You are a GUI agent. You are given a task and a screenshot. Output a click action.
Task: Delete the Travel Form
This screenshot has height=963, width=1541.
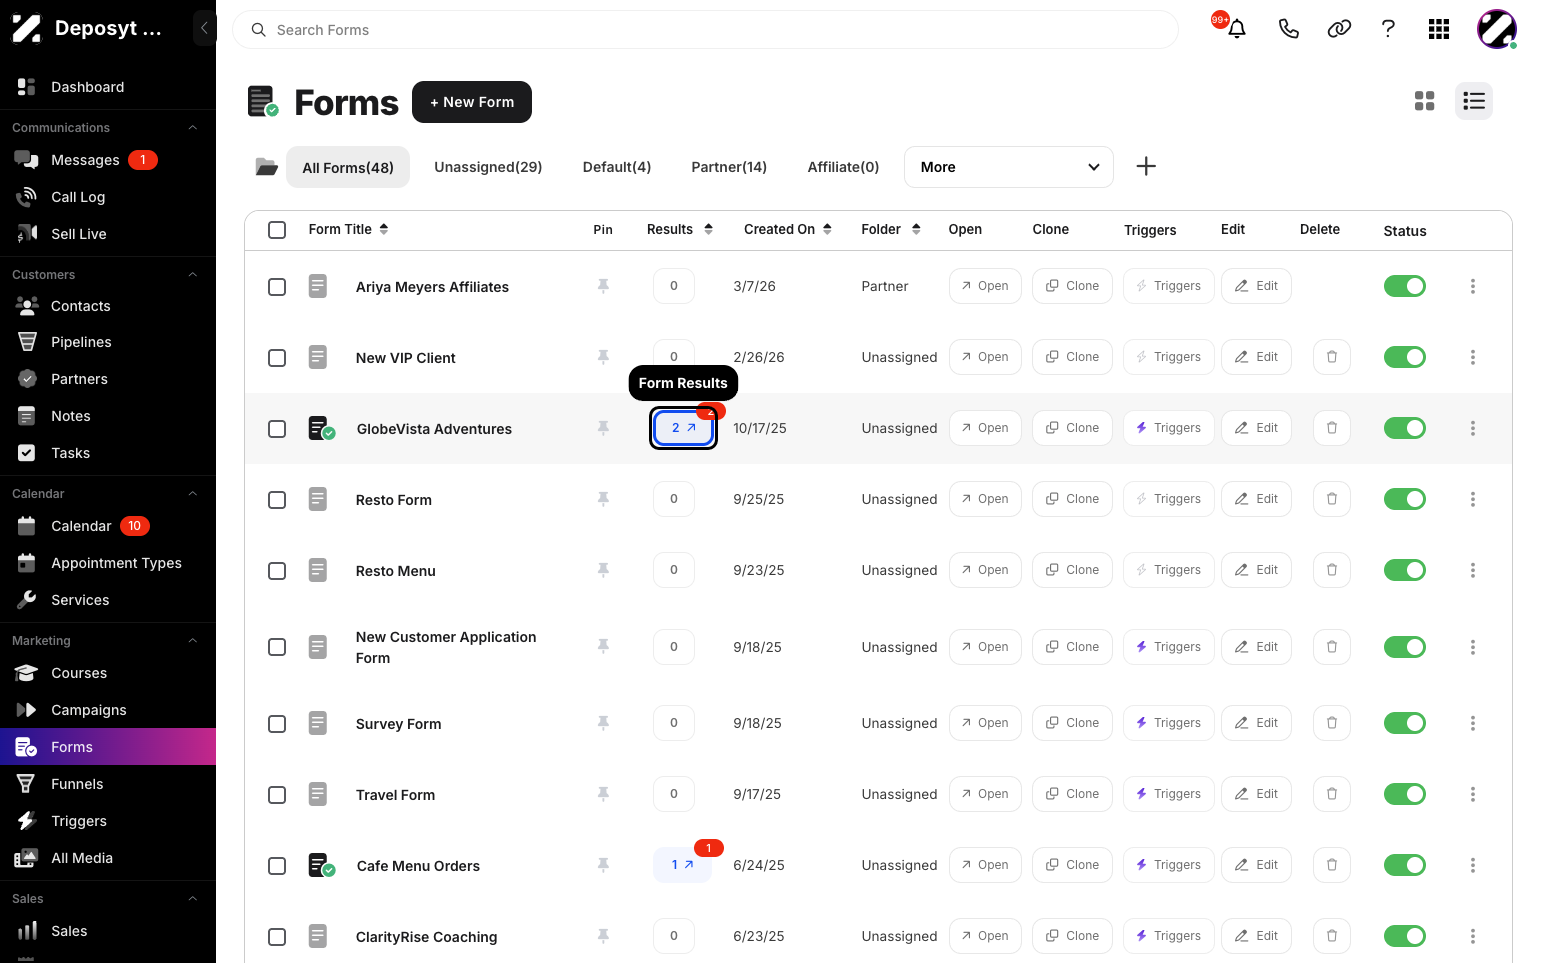click(x=1332, y=794)
